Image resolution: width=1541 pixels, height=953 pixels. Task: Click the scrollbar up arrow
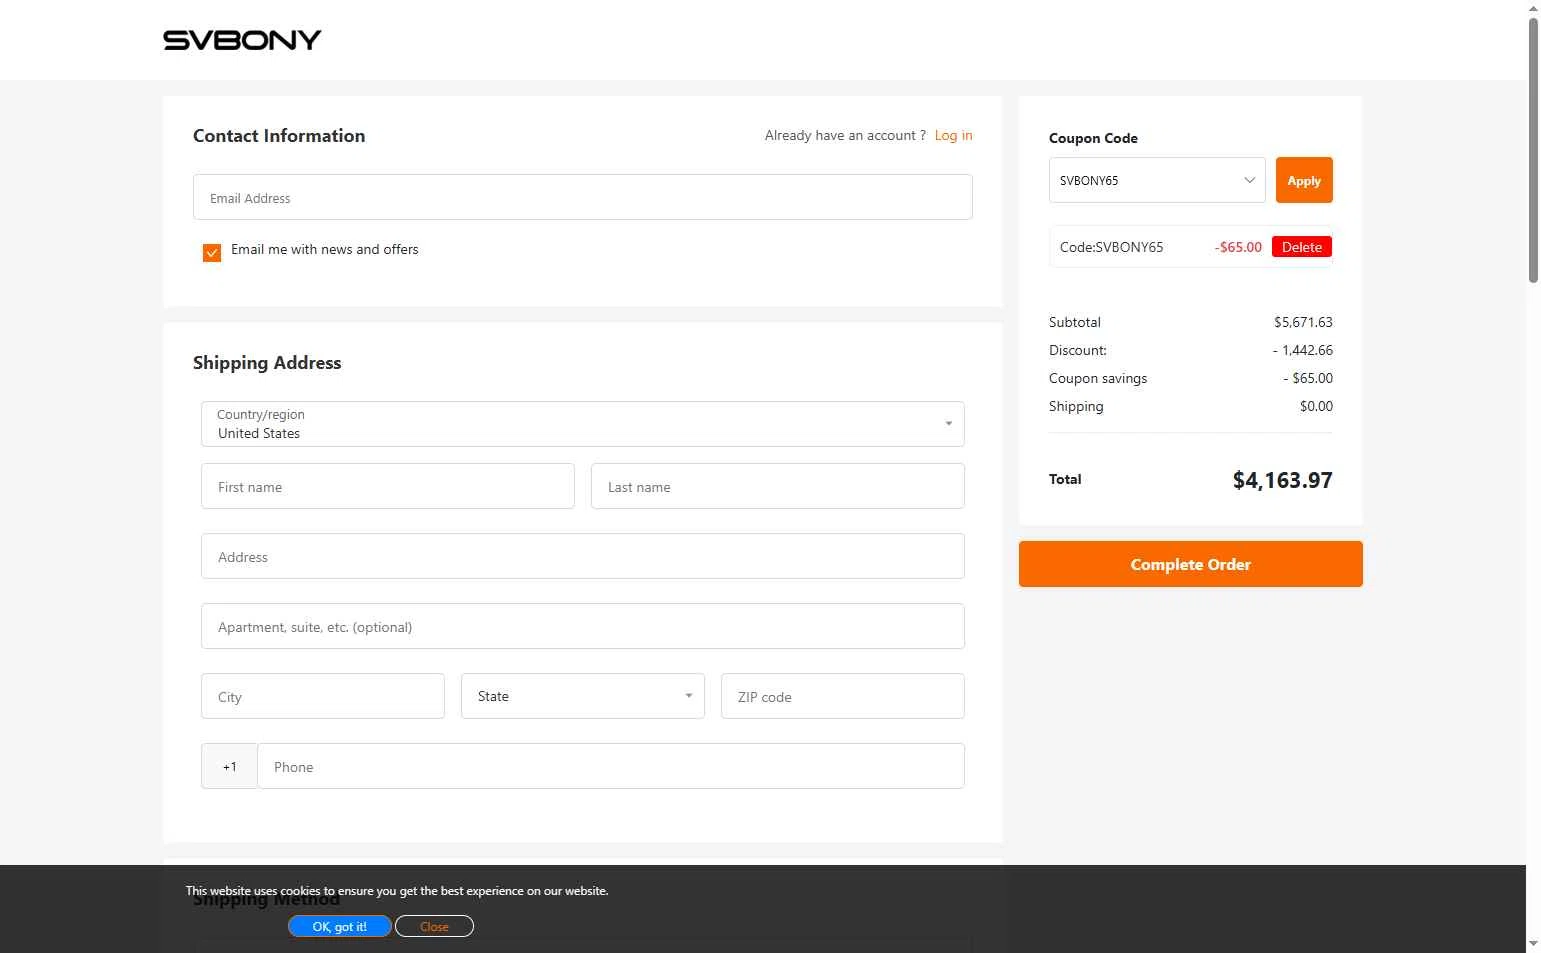pyautogui.click(x=1533, y=8)
